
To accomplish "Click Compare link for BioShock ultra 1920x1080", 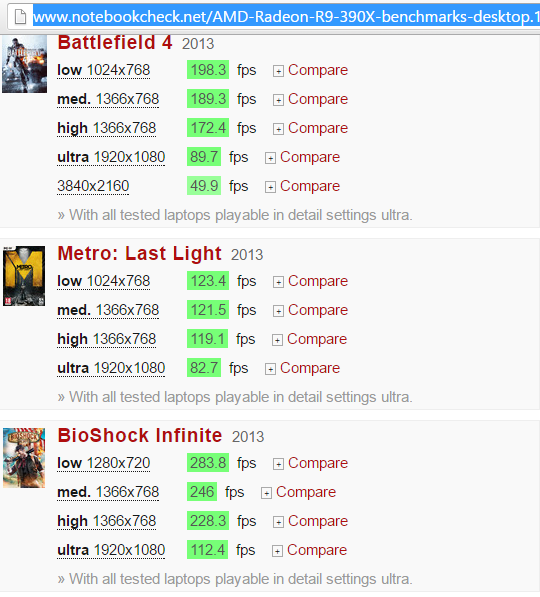I will 317,550.
